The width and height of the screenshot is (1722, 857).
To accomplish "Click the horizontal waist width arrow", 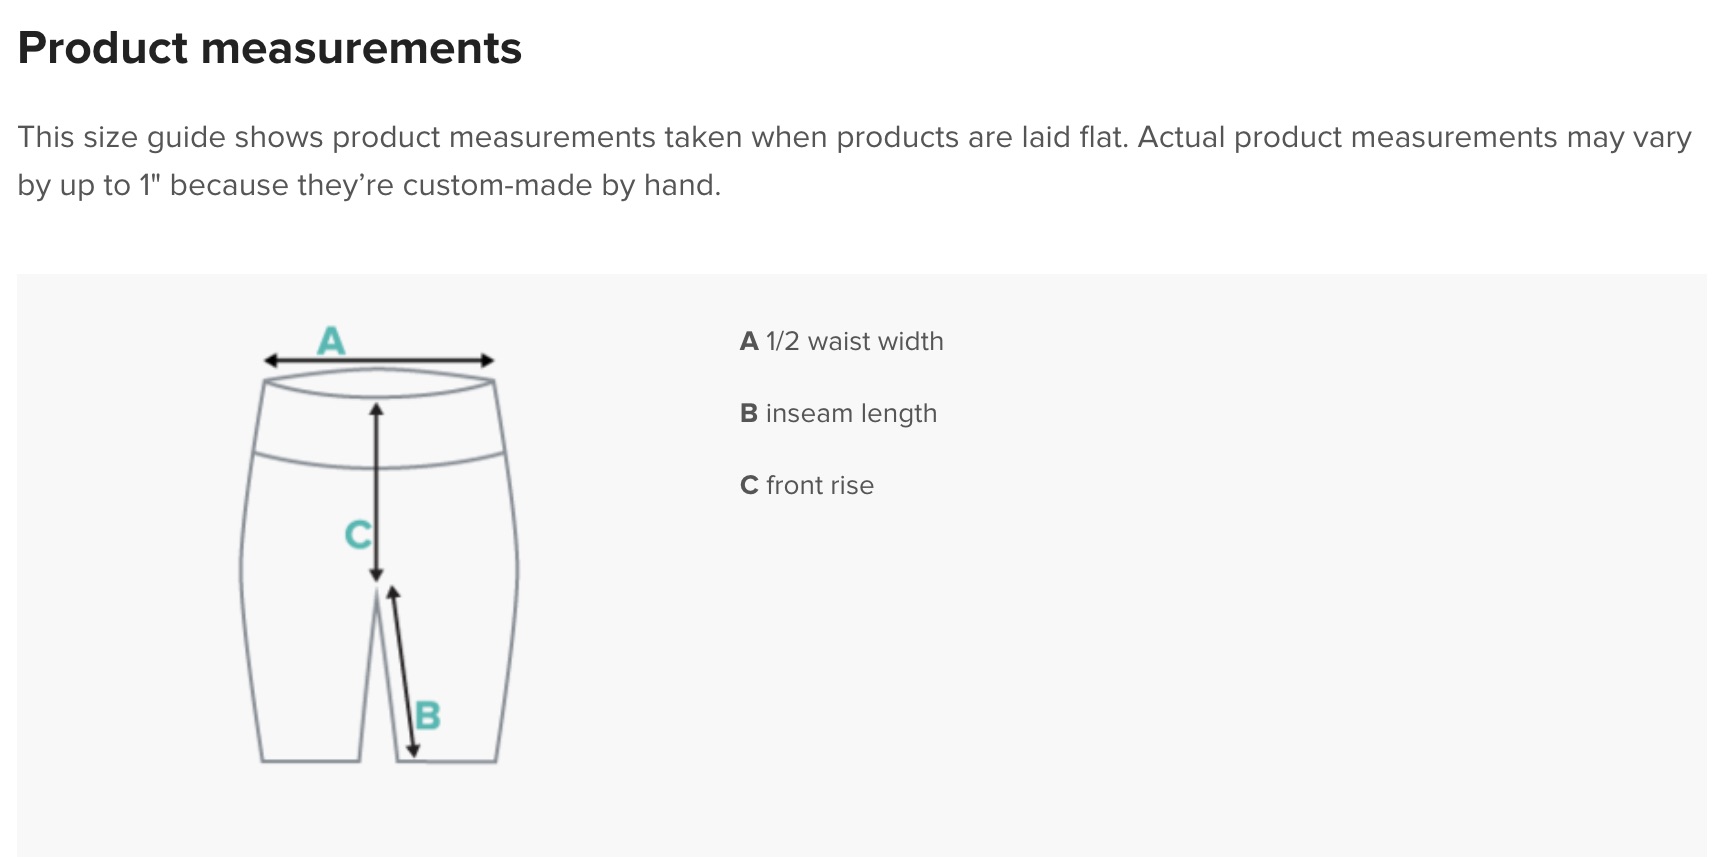I will (379, 360).
